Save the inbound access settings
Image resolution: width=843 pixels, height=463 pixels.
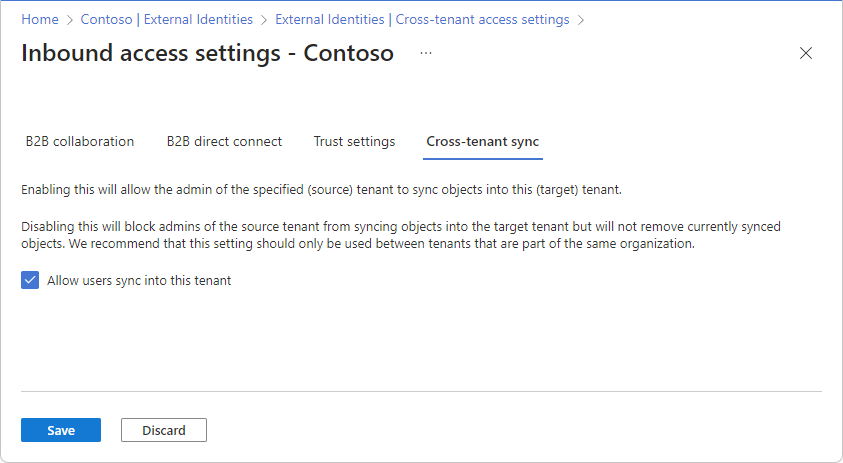[x=61, y=430]
